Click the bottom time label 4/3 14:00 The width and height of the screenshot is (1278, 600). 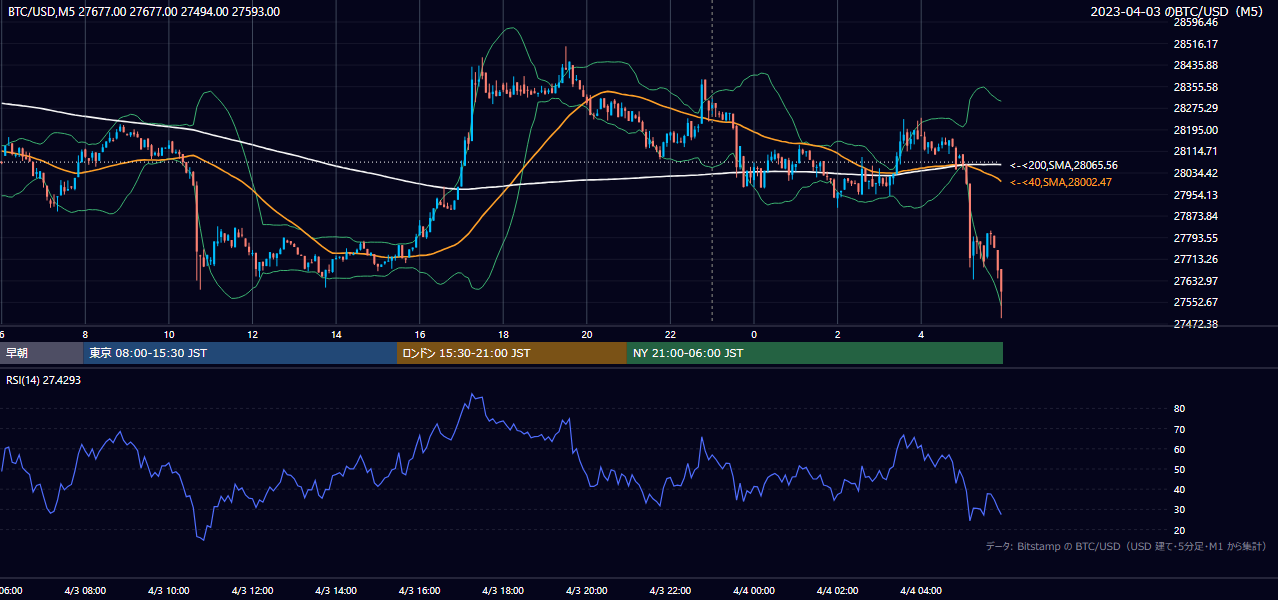click(336, 591)
